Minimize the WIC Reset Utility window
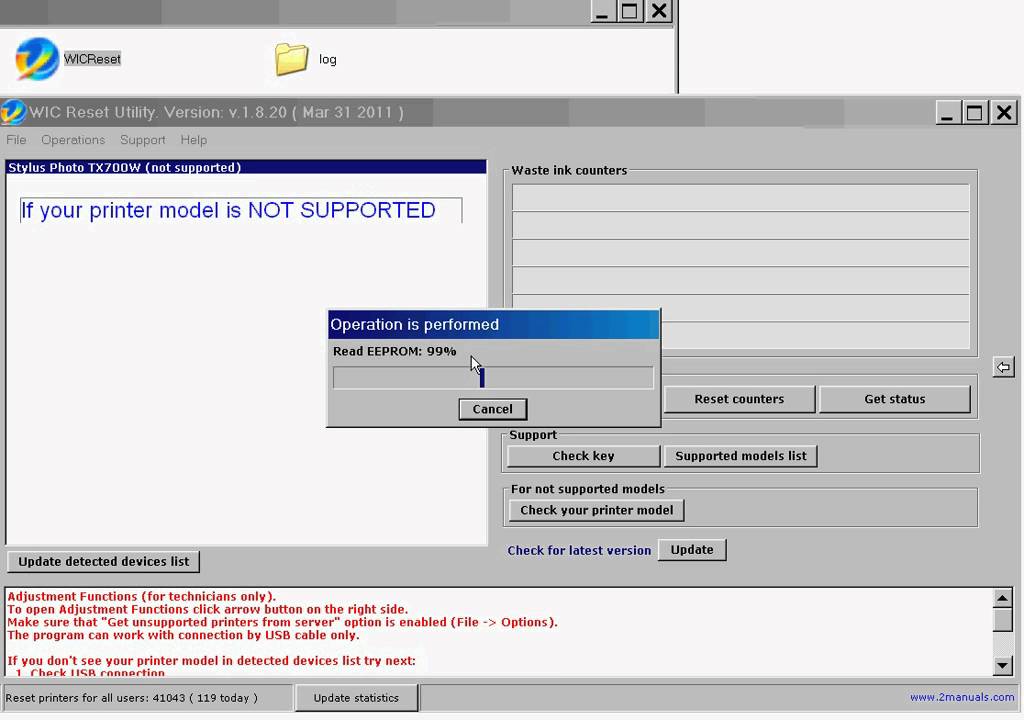Screen dimensions: 1024x720 (x=947, y=113)
